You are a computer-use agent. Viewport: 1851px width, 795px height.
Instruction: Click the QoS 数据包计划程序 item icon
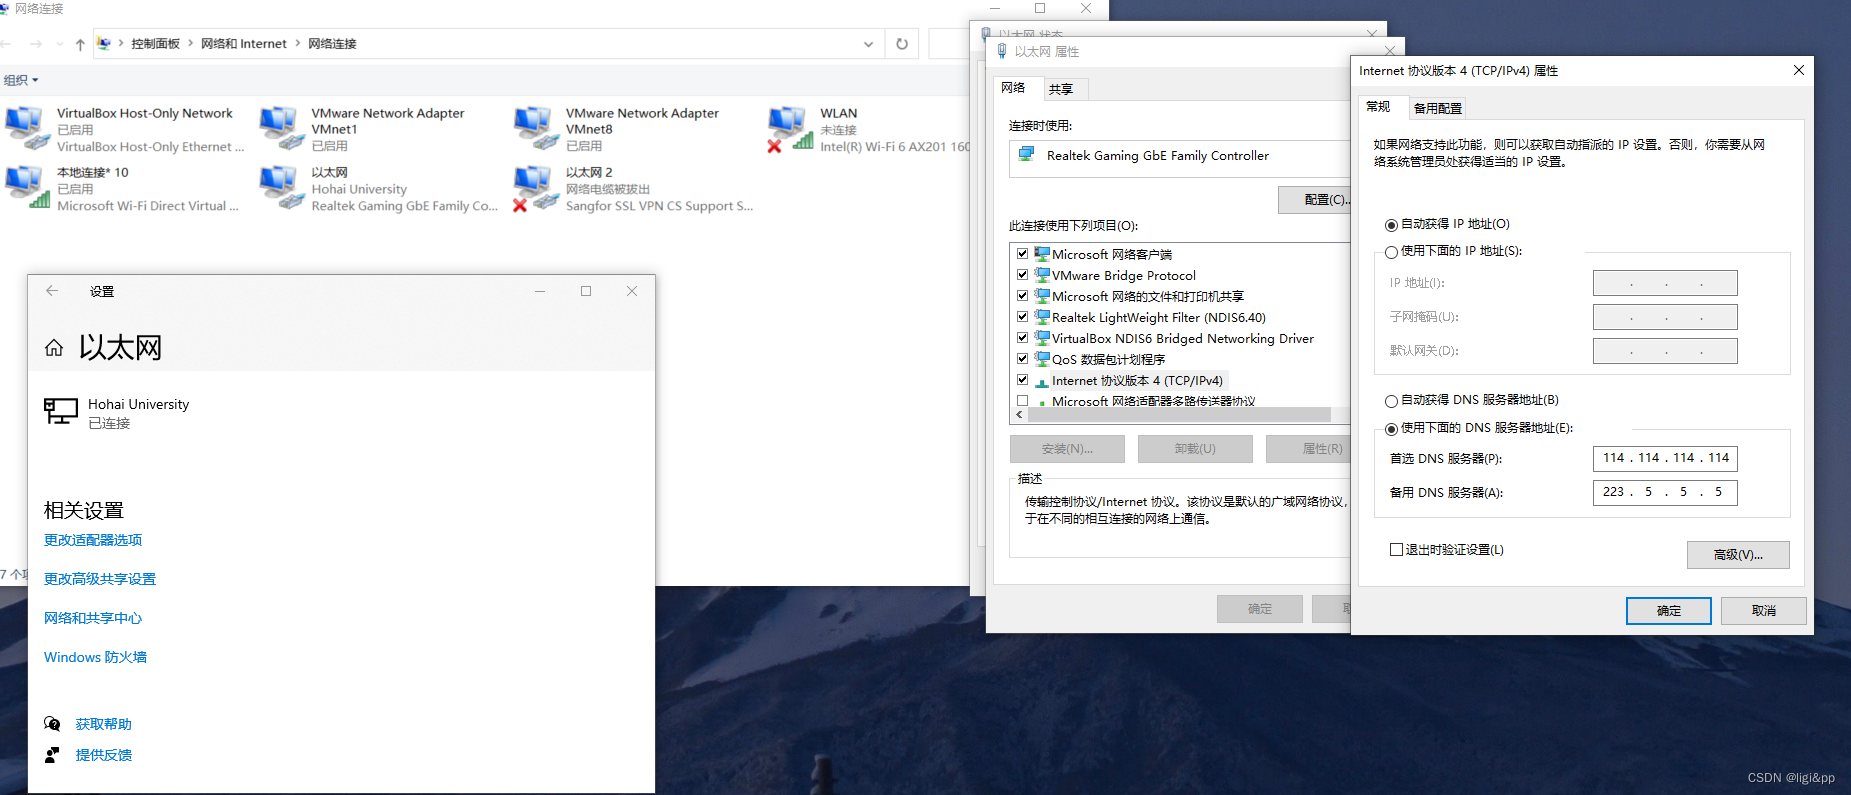(x=1042, y=359)
